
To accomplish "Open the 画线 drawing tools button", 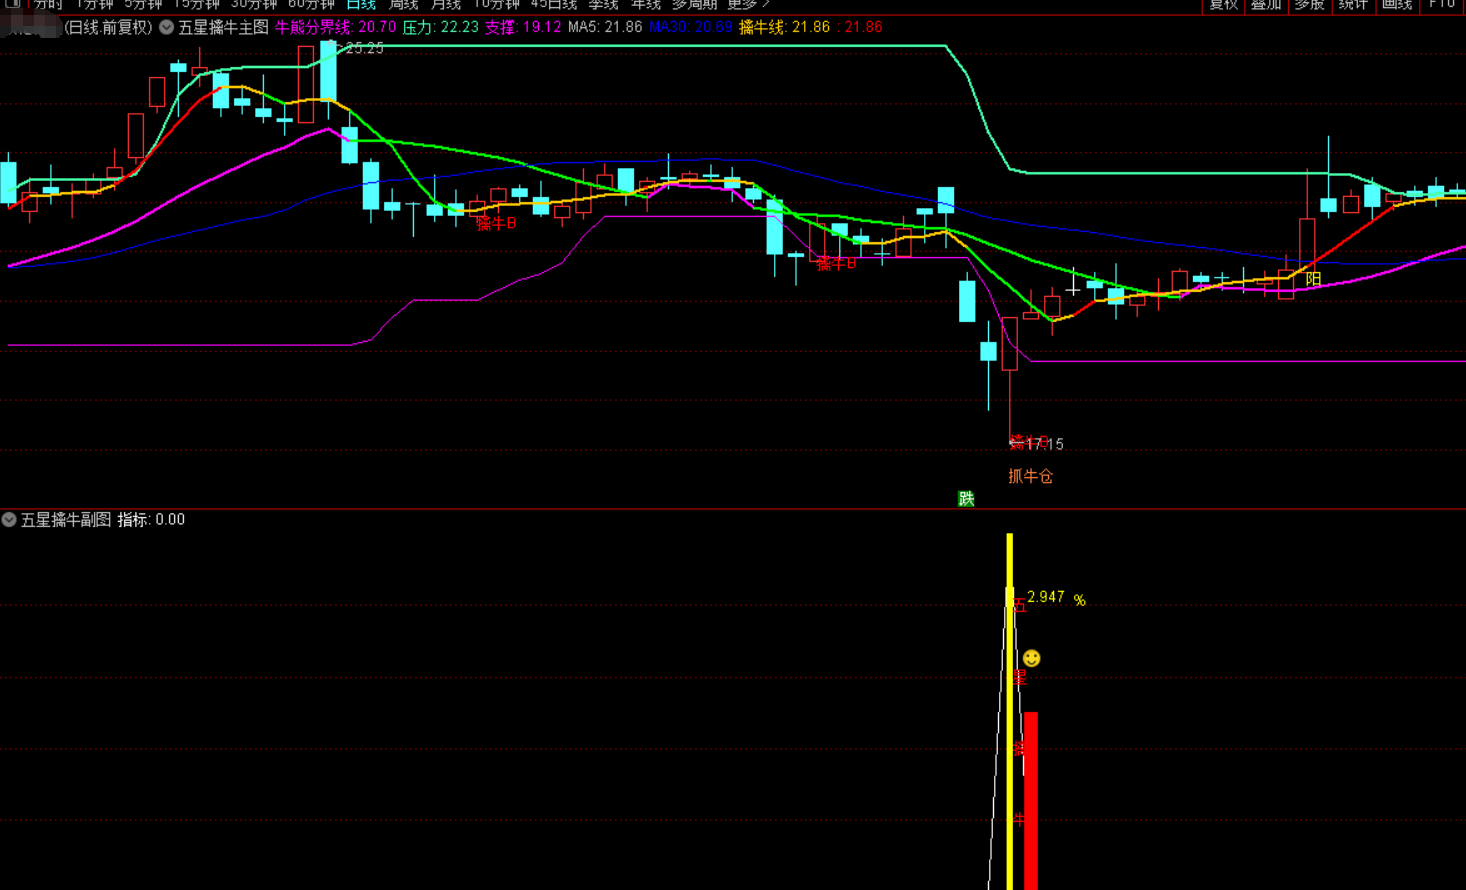I will click(1397, 5).
